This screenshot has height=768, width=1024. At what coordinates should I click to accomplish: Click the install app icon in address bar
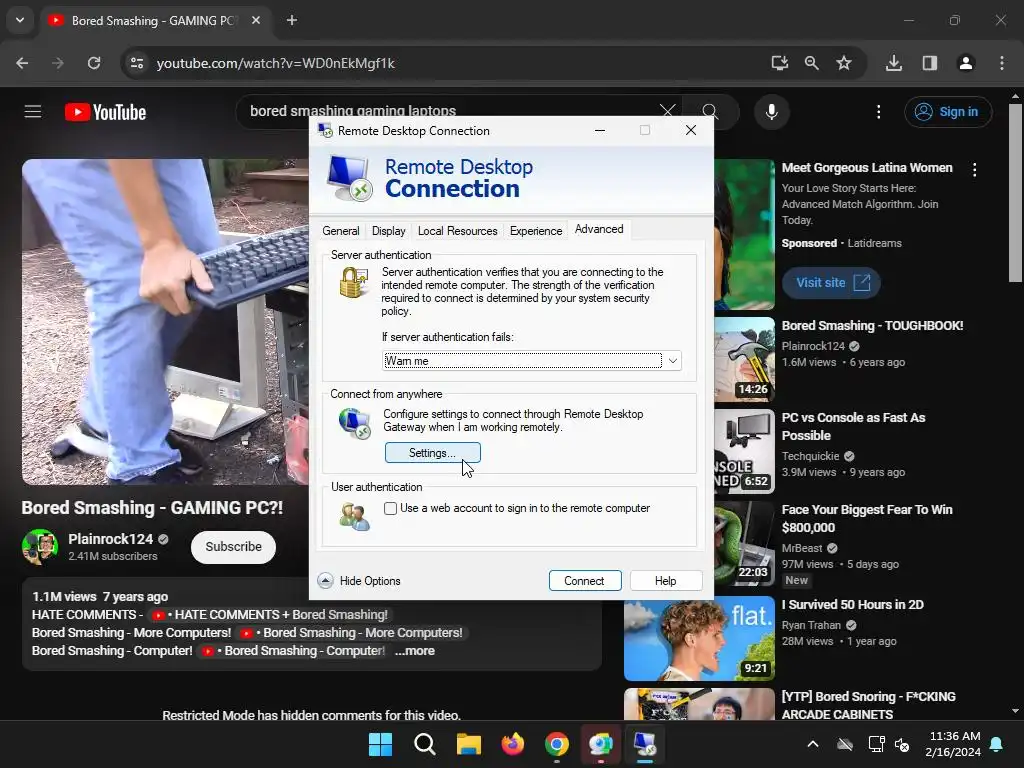pyautogui.click(x=779, y=63)
